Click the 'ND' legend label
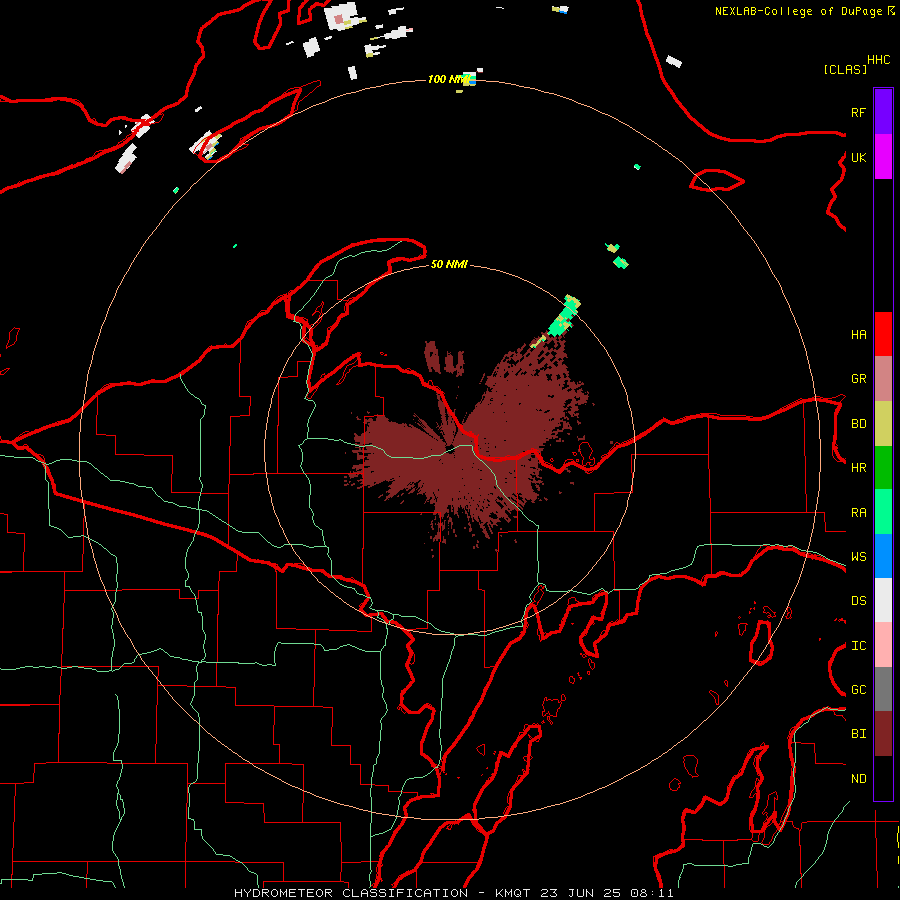Viewport: 900px width, 900px height. click(x=859, y=779)
